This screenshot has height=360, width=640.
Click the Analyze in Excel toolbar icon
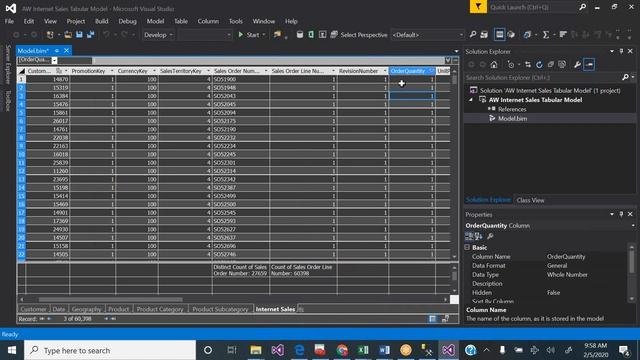(311, 35)
